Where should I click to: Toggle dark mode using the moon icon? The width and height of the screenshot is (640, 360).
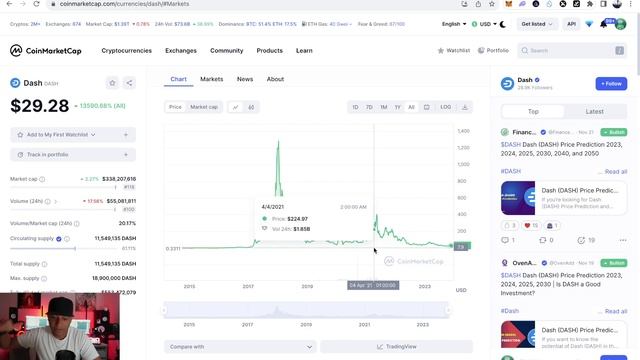[503, 24]
